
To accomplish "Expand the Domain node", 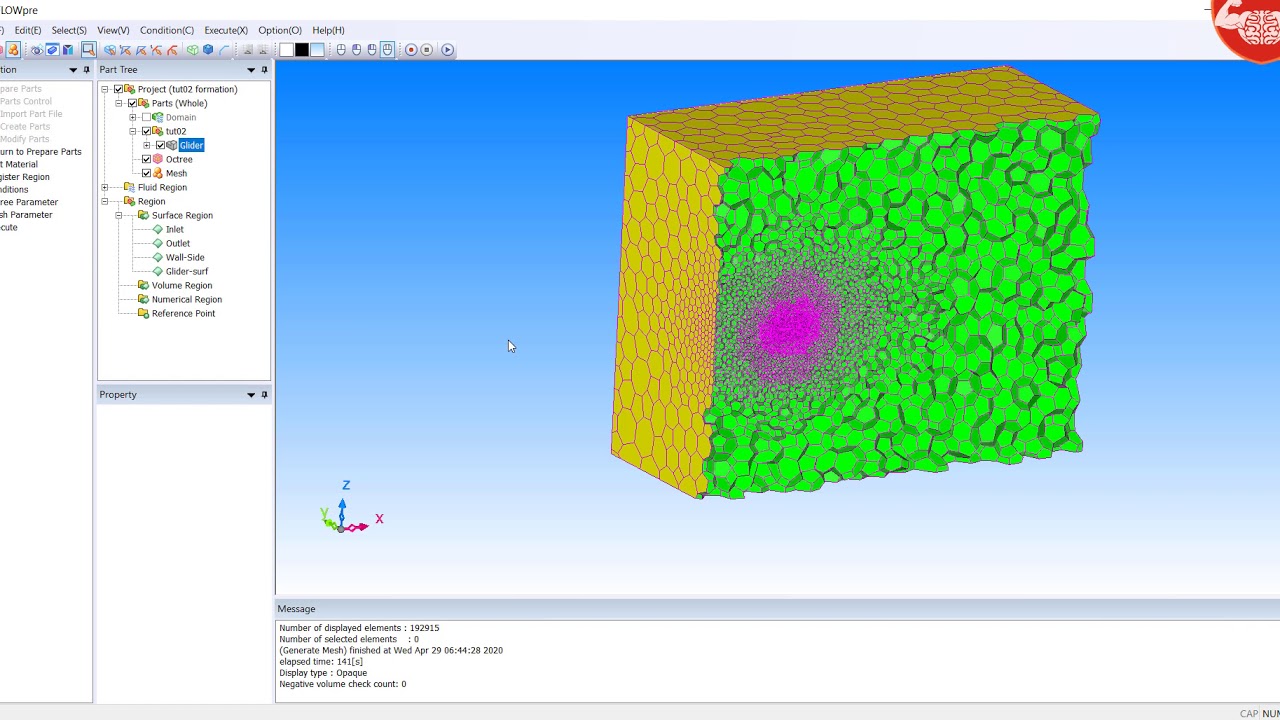I will (132, 117).
